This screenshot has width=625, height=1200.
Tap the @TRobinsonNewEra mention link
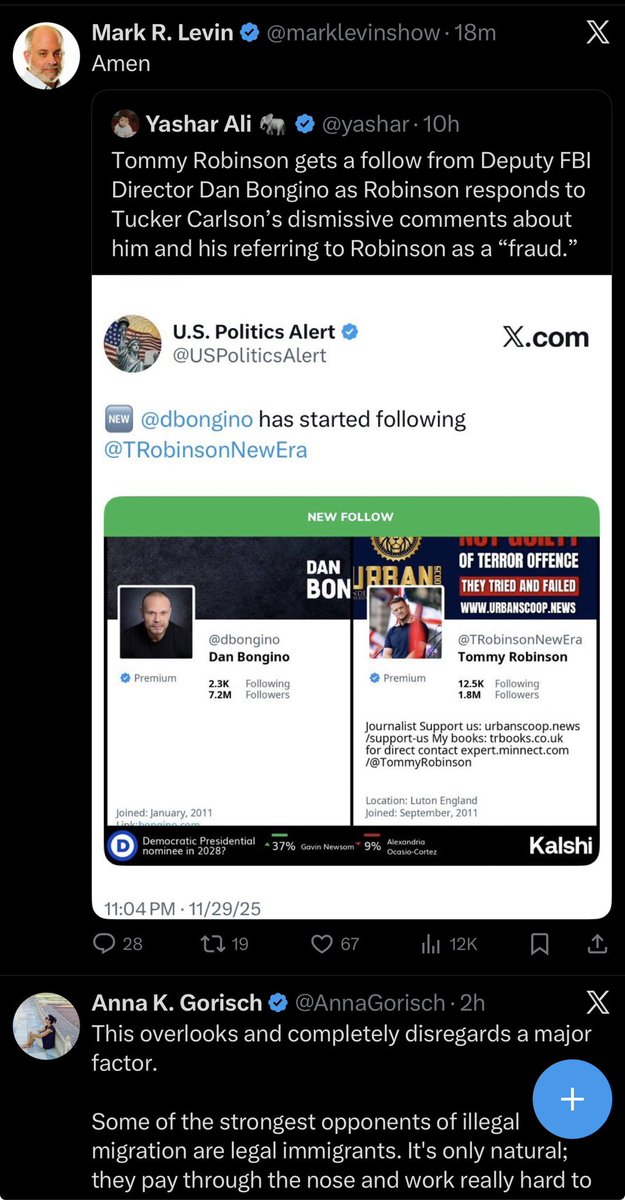pyautogui.click(x=205, y=450)
